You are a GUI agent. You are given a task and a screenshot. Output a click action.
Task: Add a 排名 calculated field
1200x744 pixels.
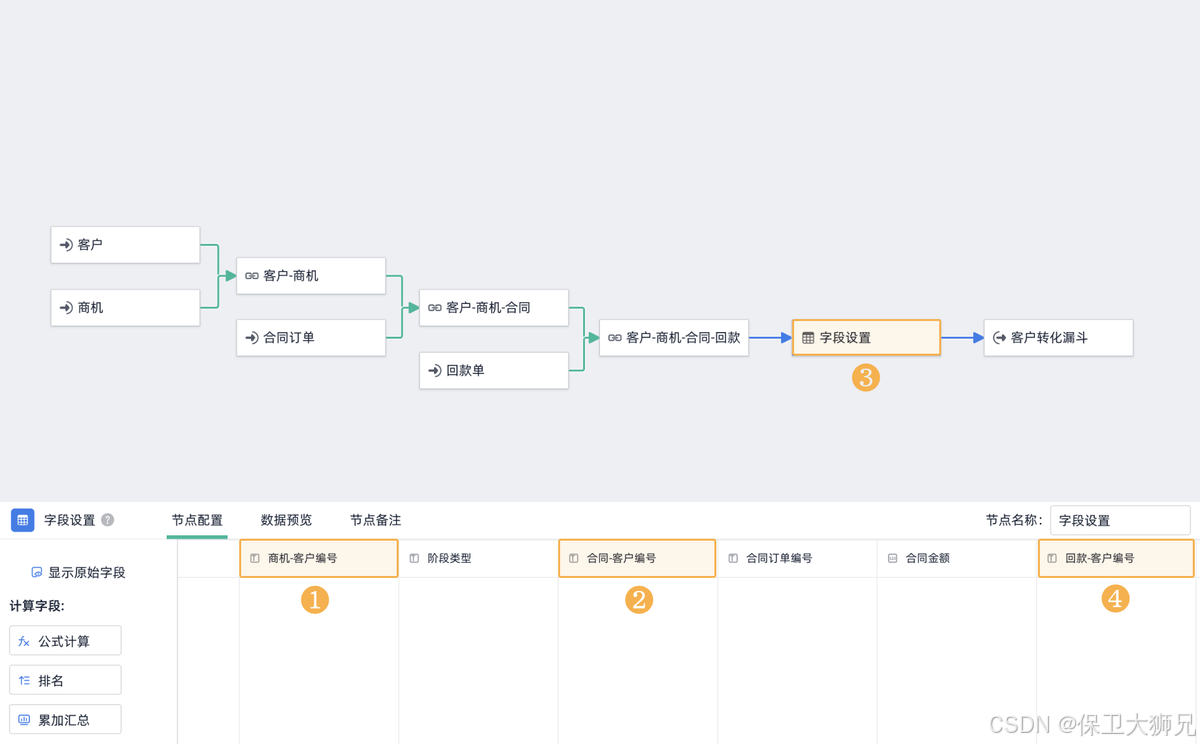click(x=65, y=680)
